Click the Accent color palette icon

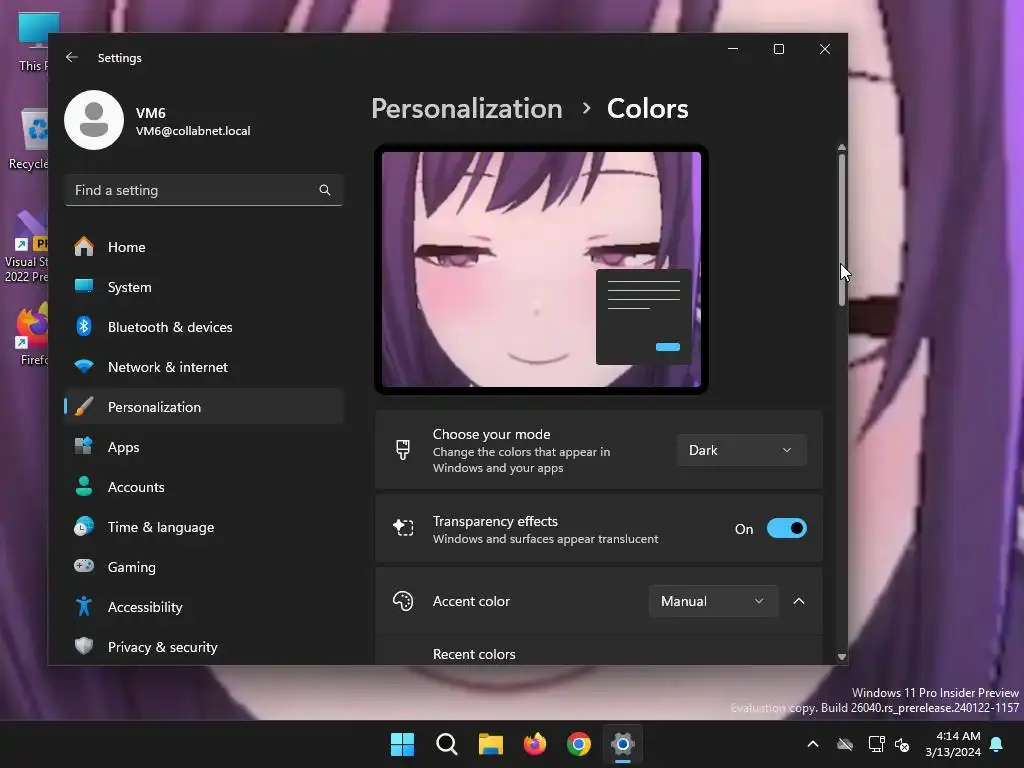point(403,601)
